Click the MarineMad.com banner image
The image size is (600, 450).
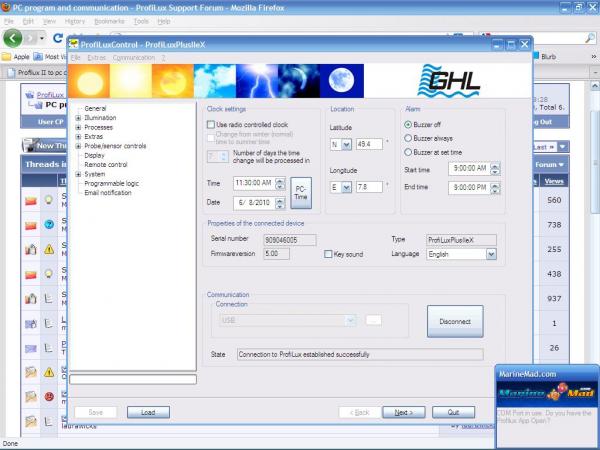pyautogui.click(x=547, y=394)
